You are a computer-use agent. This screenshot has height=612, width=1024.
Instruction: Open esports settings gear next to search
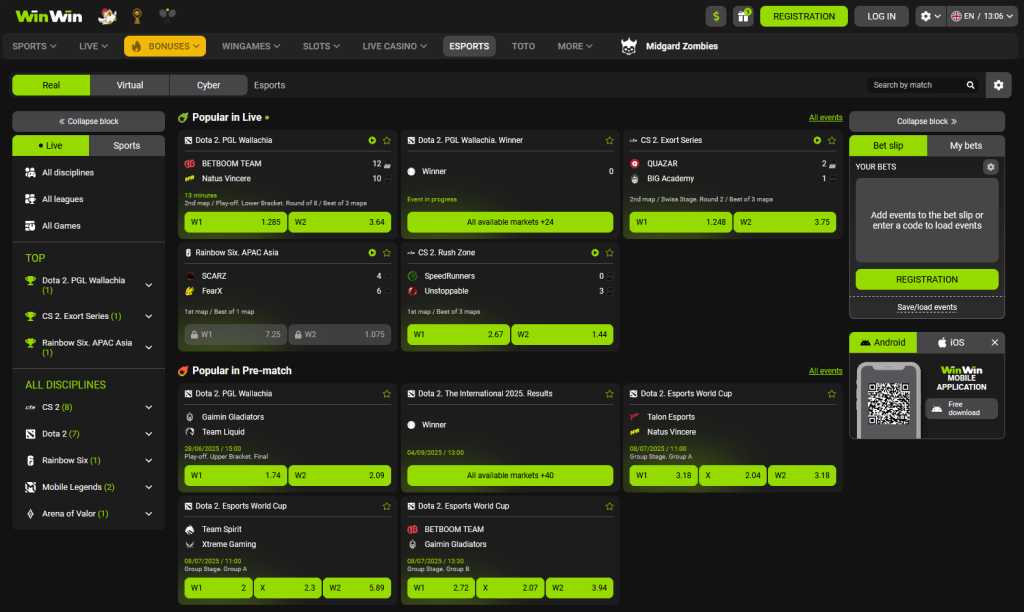pos(998,85)
